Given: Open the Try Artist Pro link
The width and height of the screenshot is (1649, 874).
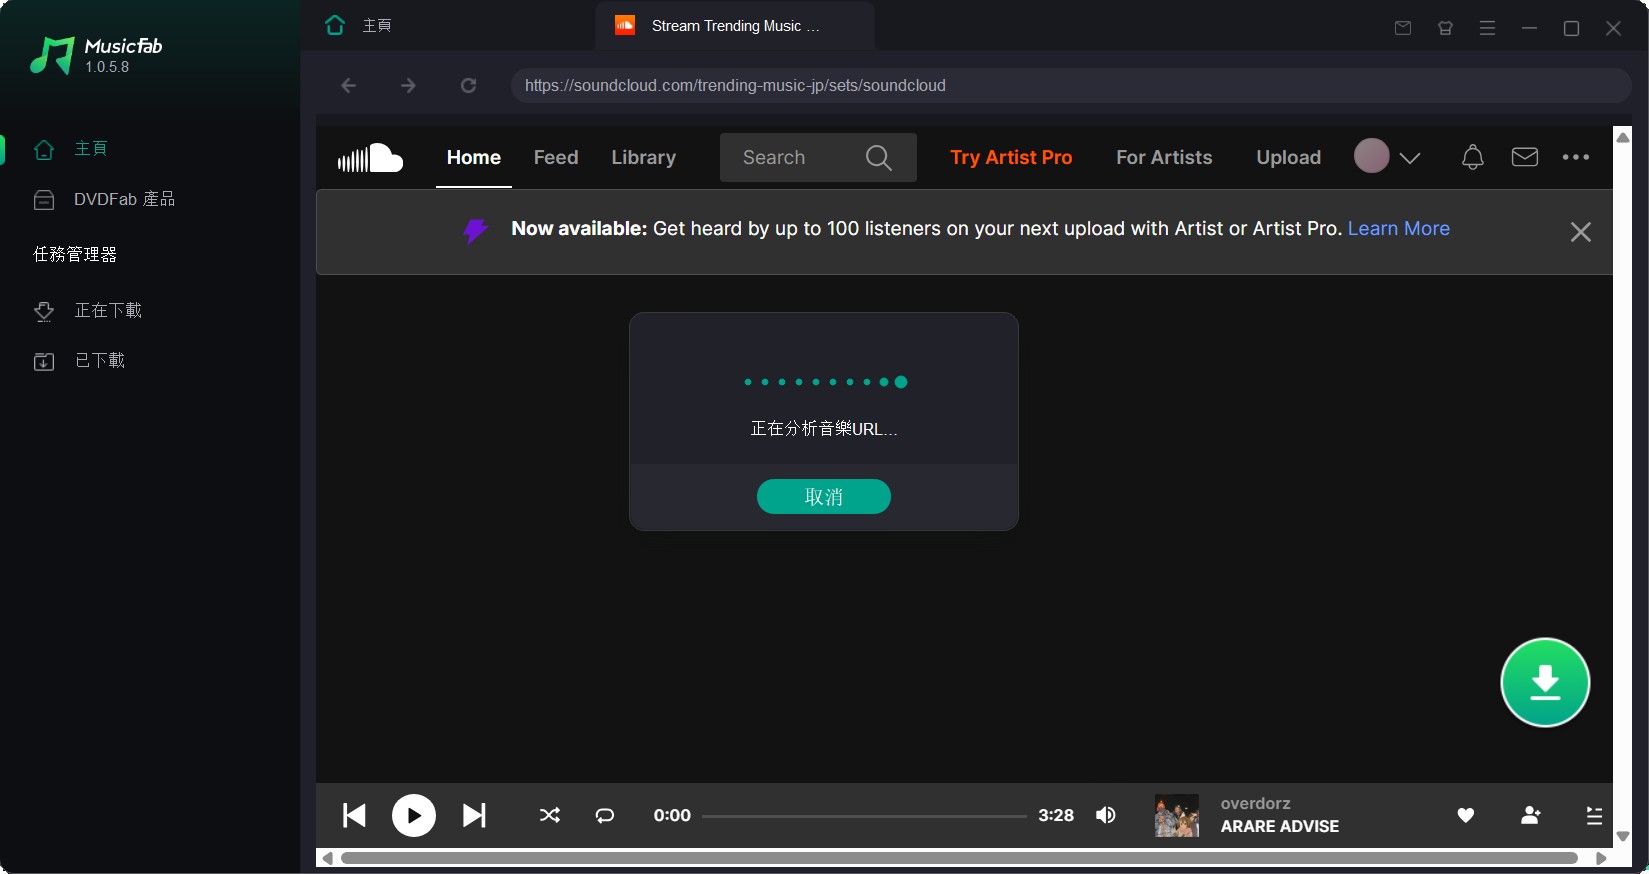Looking at the screenshot, I should (1011, 158).
